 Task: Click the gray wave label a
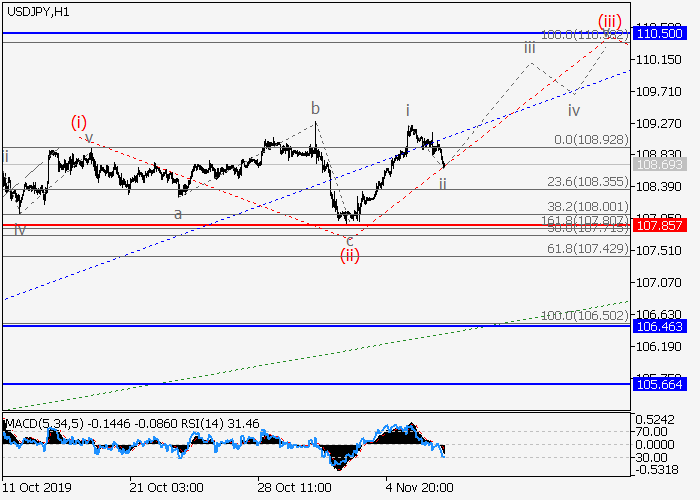[178, 213]
